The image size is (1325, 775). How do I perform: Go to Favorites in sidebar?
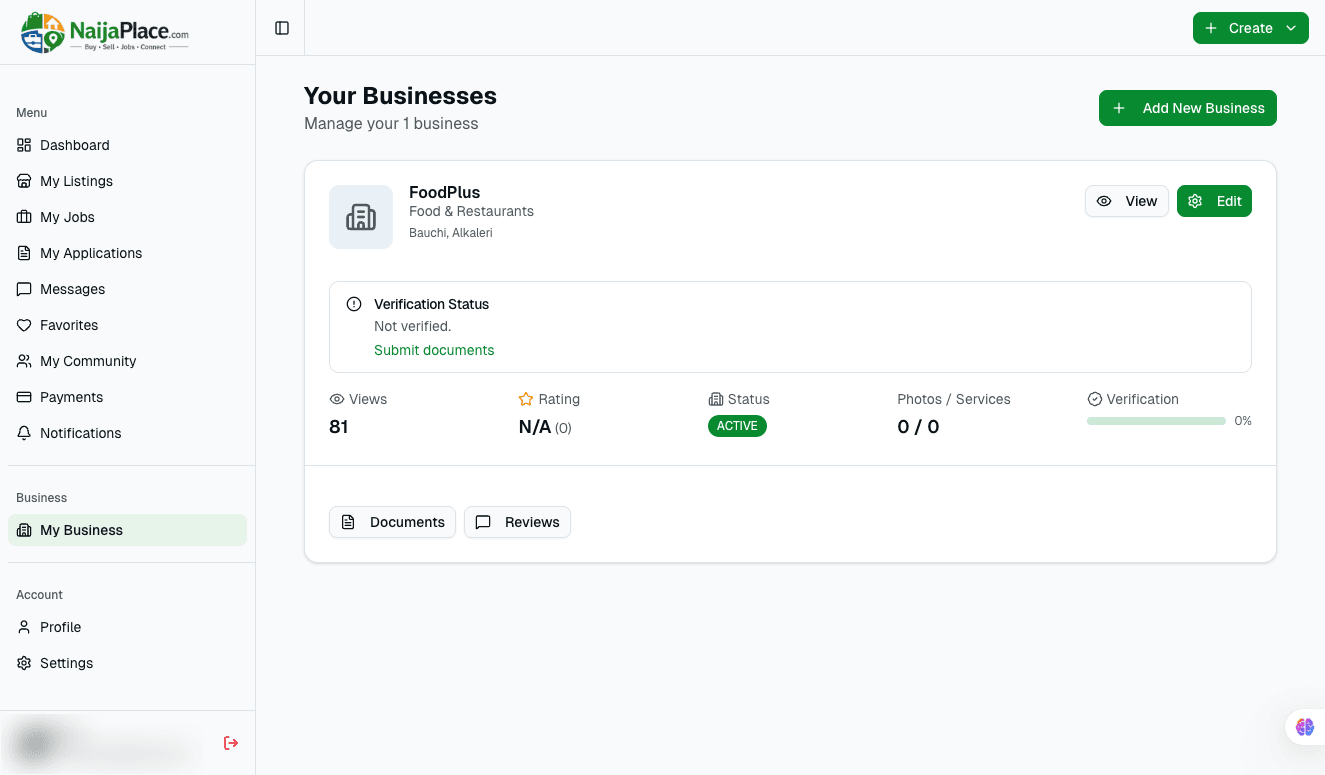(69, 325)
